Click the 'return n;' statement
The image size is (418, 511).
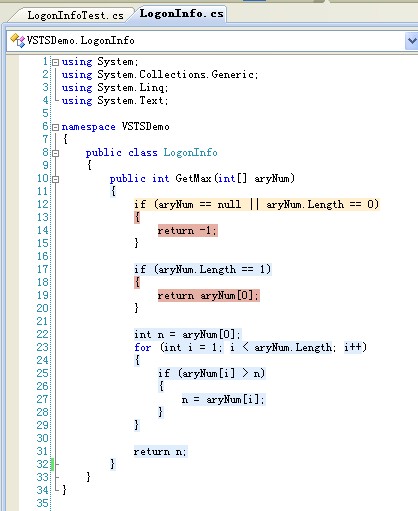[160, 451]
